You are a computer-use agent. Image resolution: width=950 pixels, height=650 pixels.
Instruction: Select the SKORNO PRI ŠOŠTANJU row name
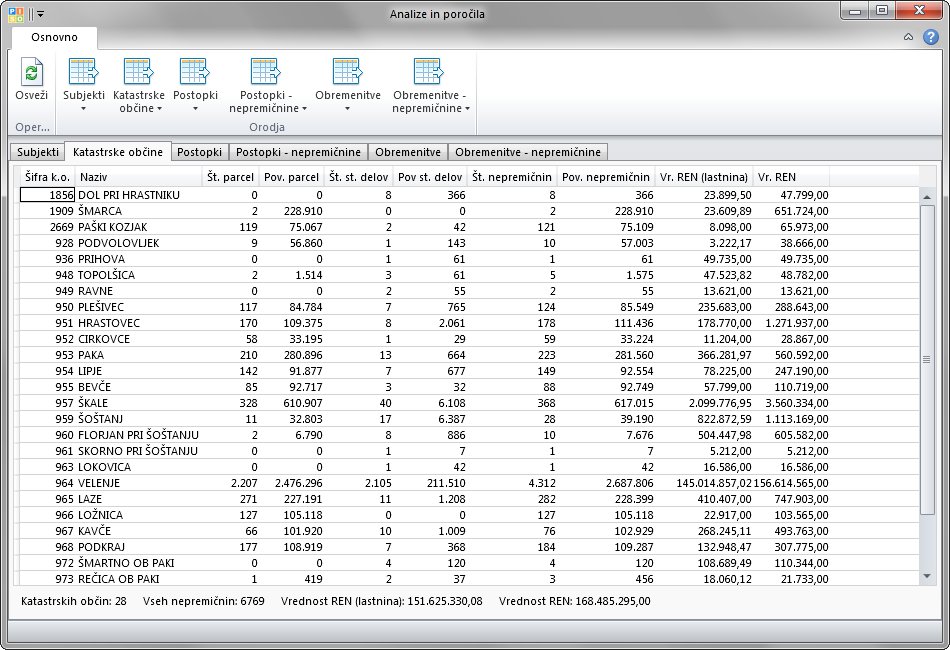138,451
